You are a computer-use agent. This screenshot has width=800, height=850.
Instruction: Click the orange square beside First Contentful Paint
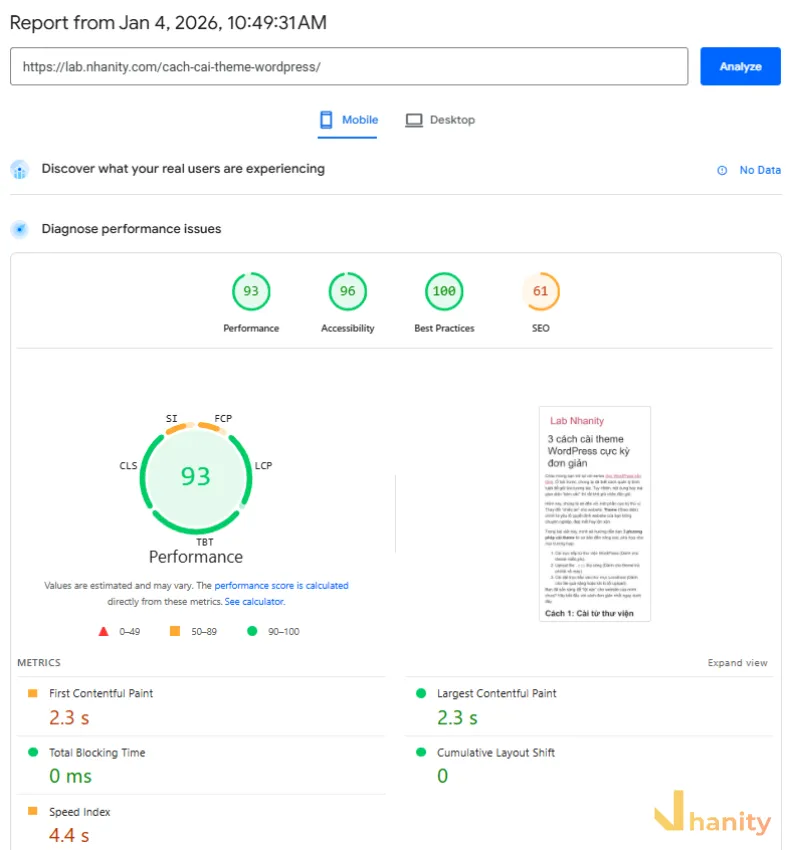[x=33, y=693]
